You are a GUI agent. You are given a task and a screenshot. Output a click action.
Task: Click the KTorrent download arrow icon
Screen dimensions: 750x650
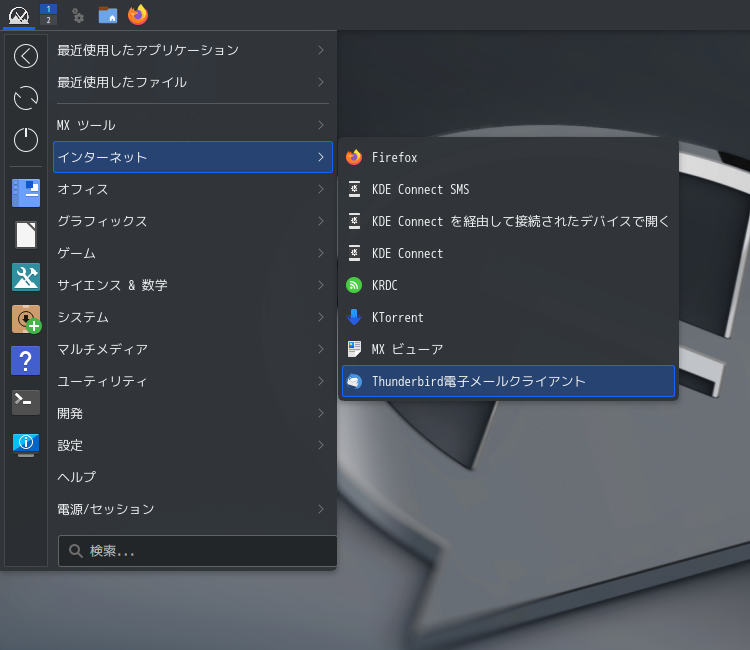click(354, 317)
